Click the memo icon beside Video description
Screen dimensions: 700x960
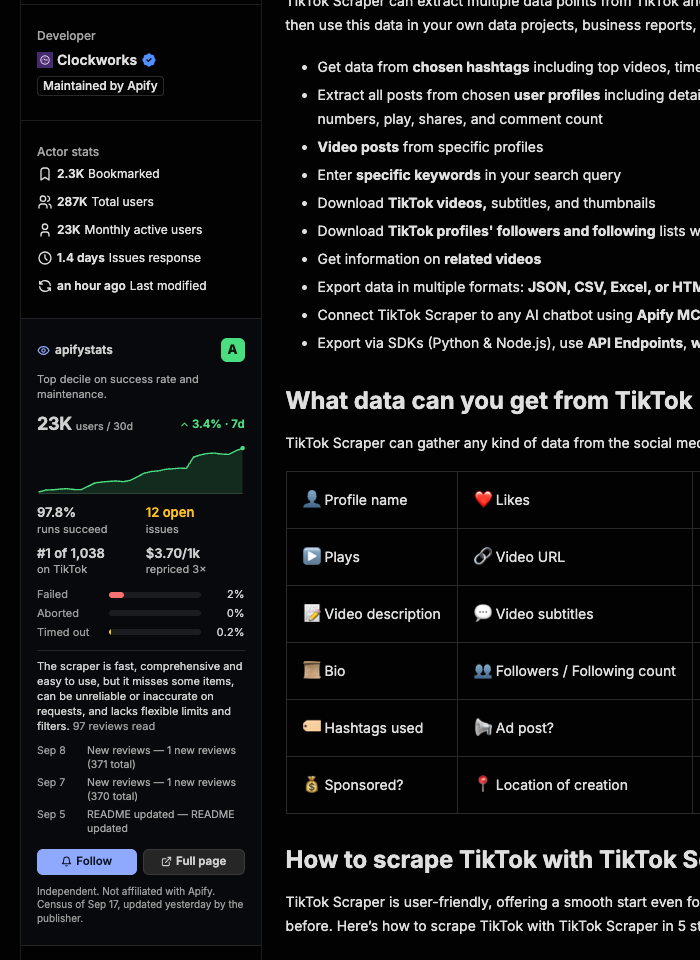pyautogui.click(x=312, y=613)
